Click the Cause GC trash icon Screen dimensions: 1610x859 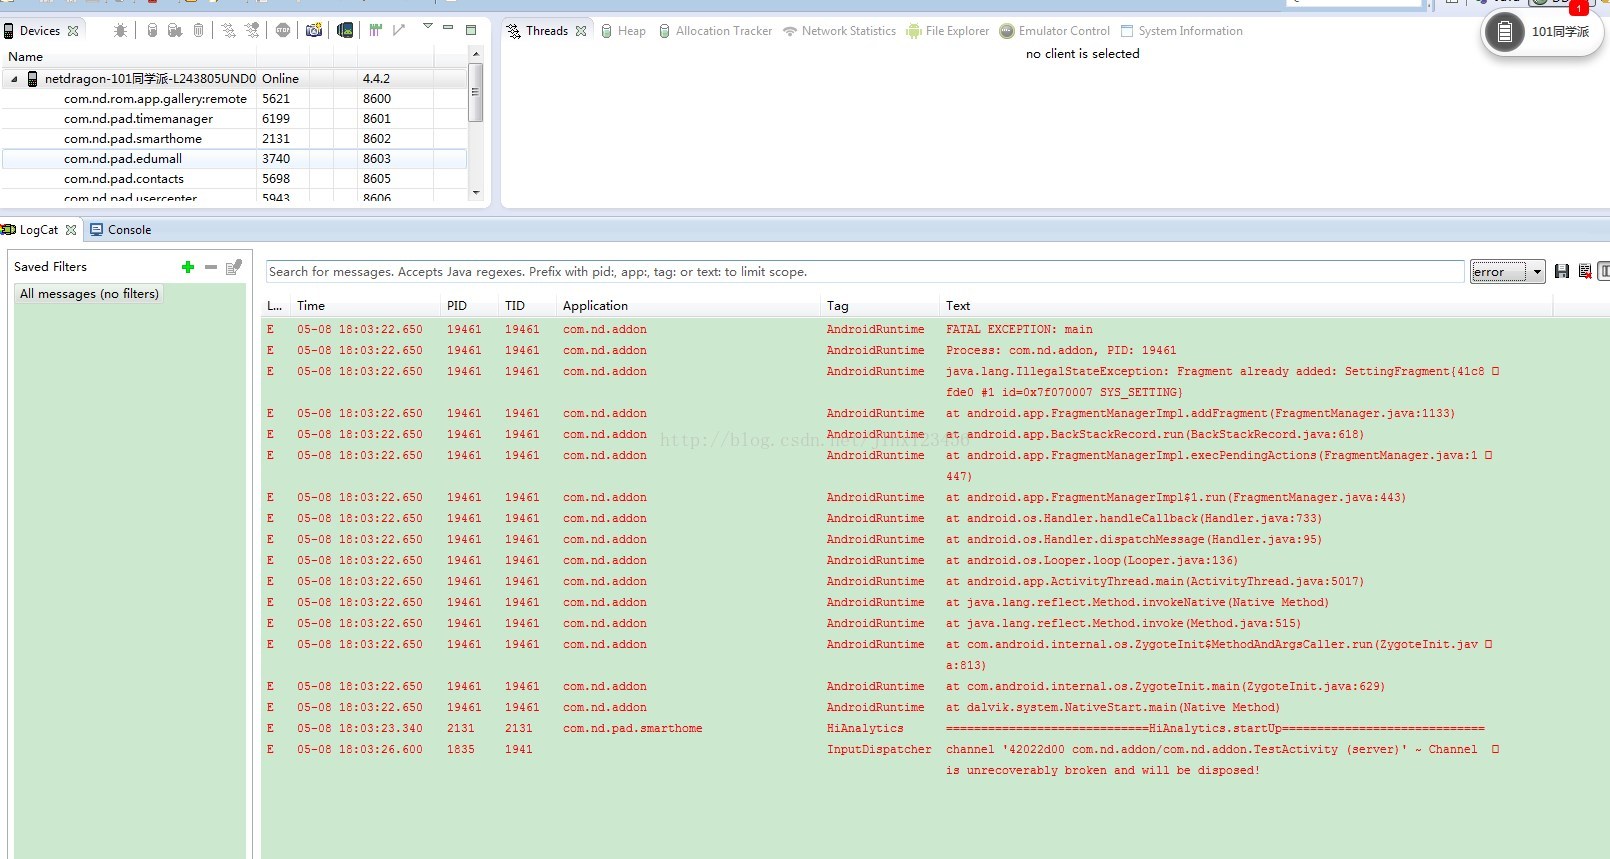(198, 30)
